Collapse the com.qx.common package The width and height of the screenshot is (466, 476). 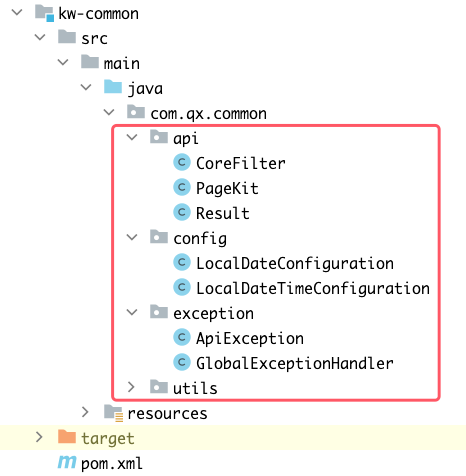tap(109, 112)
